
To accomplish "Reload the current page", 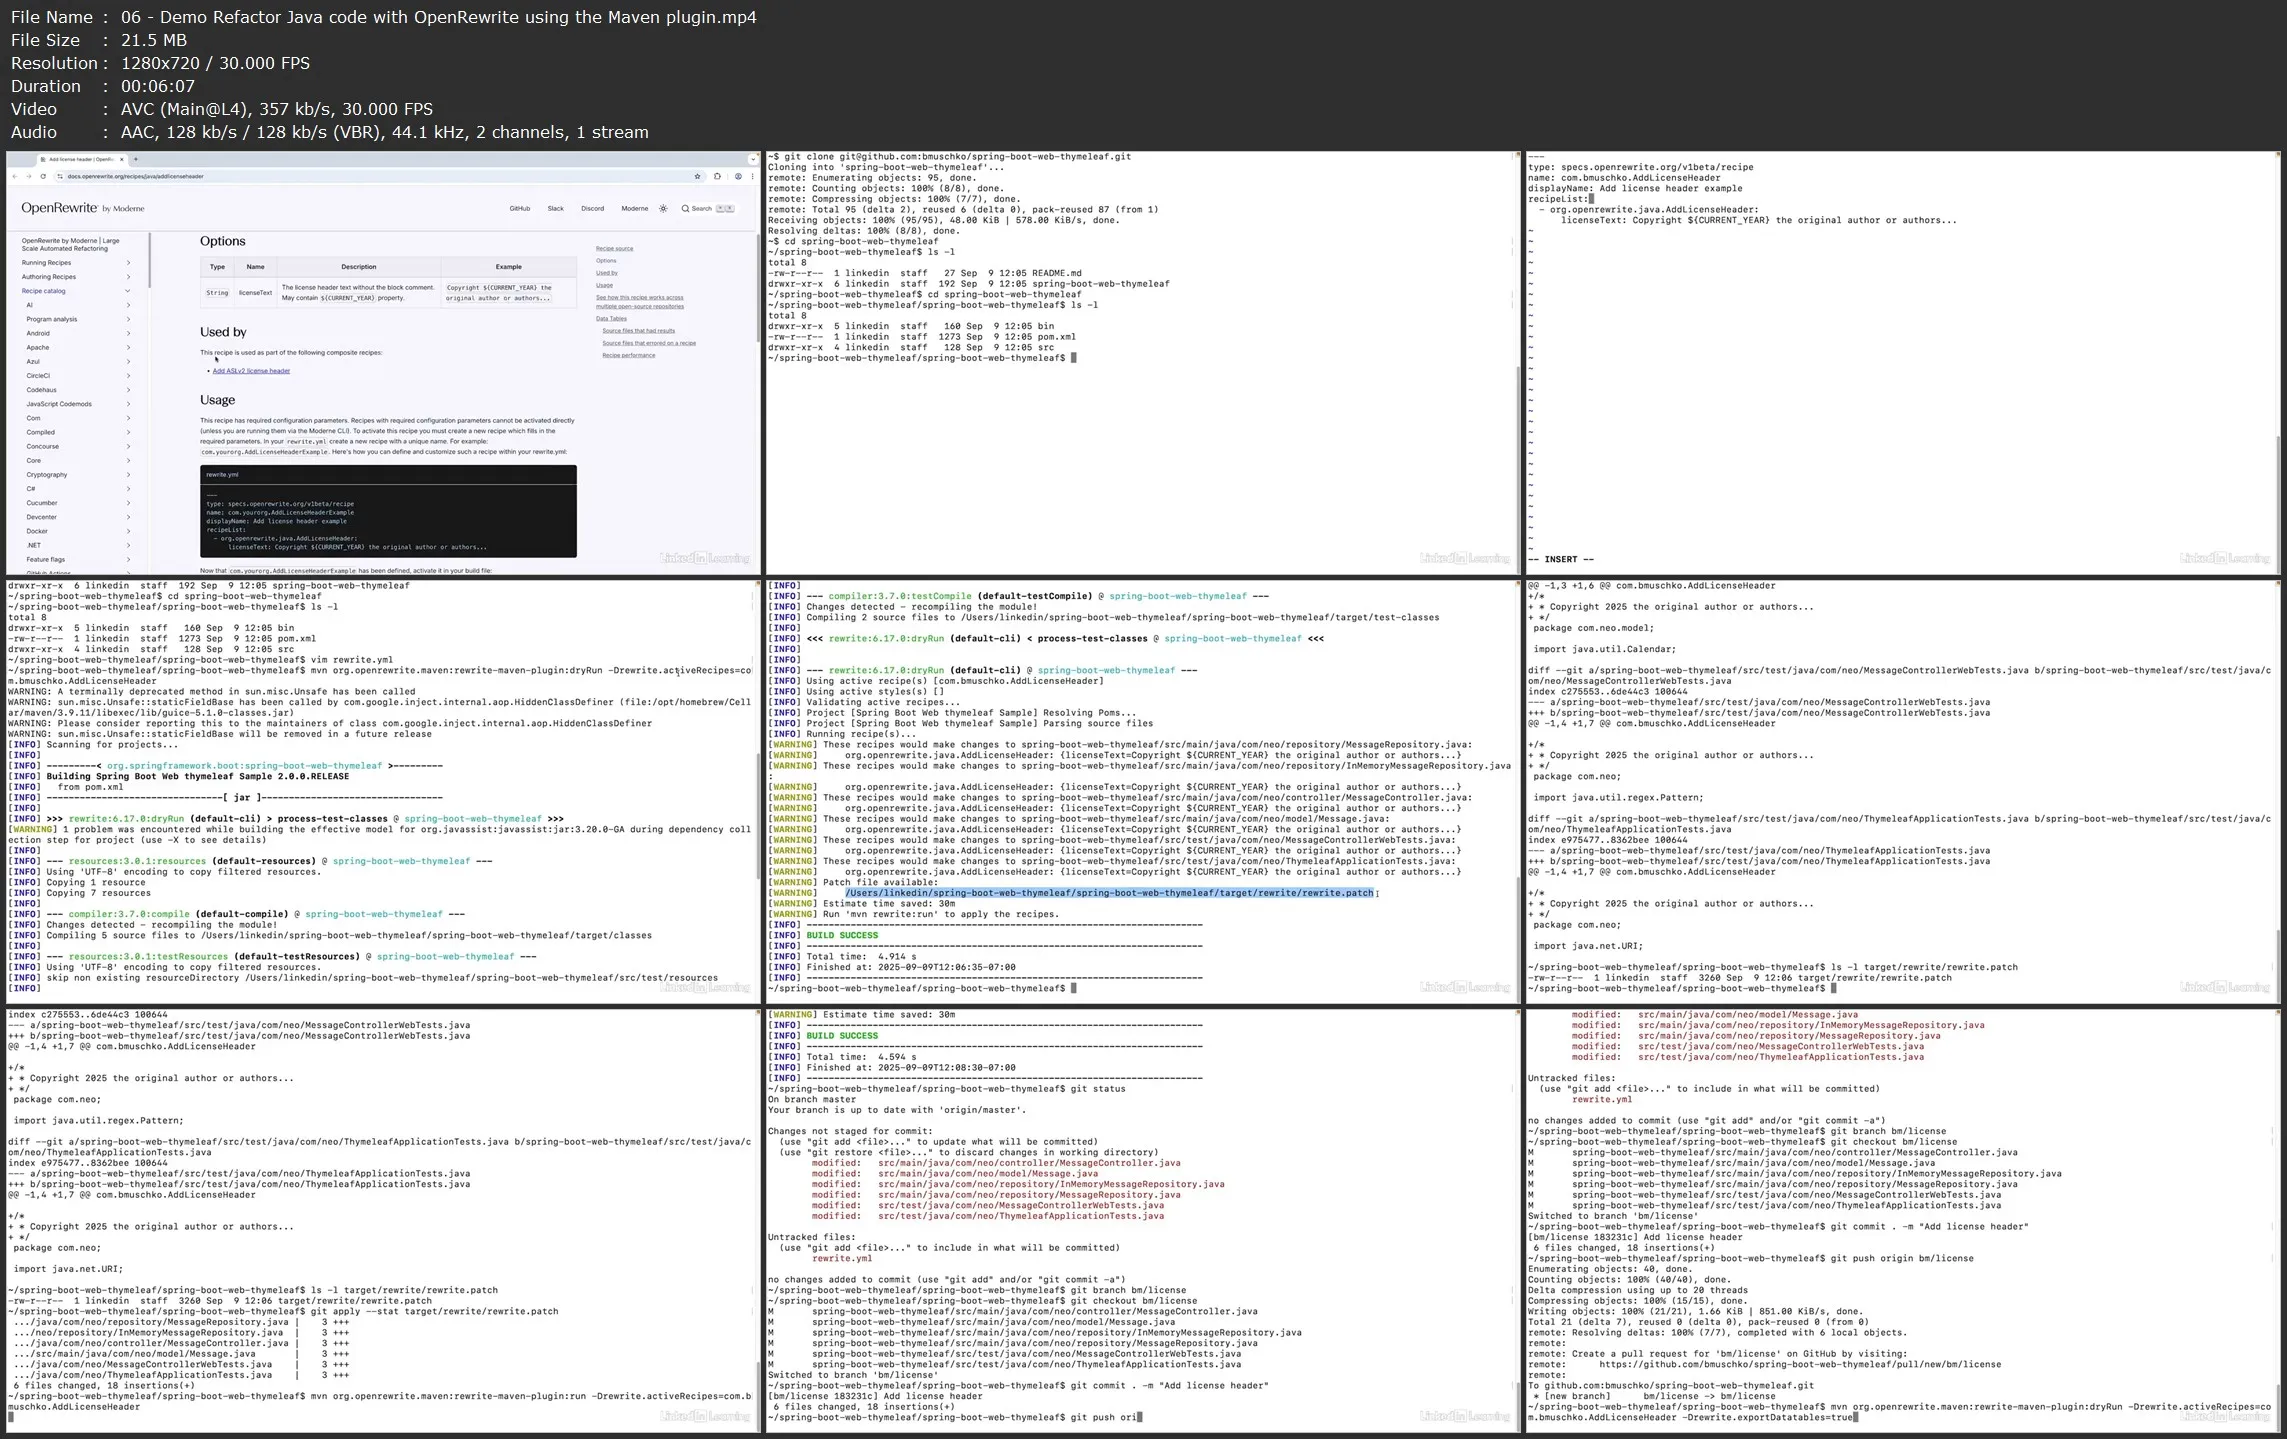I will (x=43, y=176).
